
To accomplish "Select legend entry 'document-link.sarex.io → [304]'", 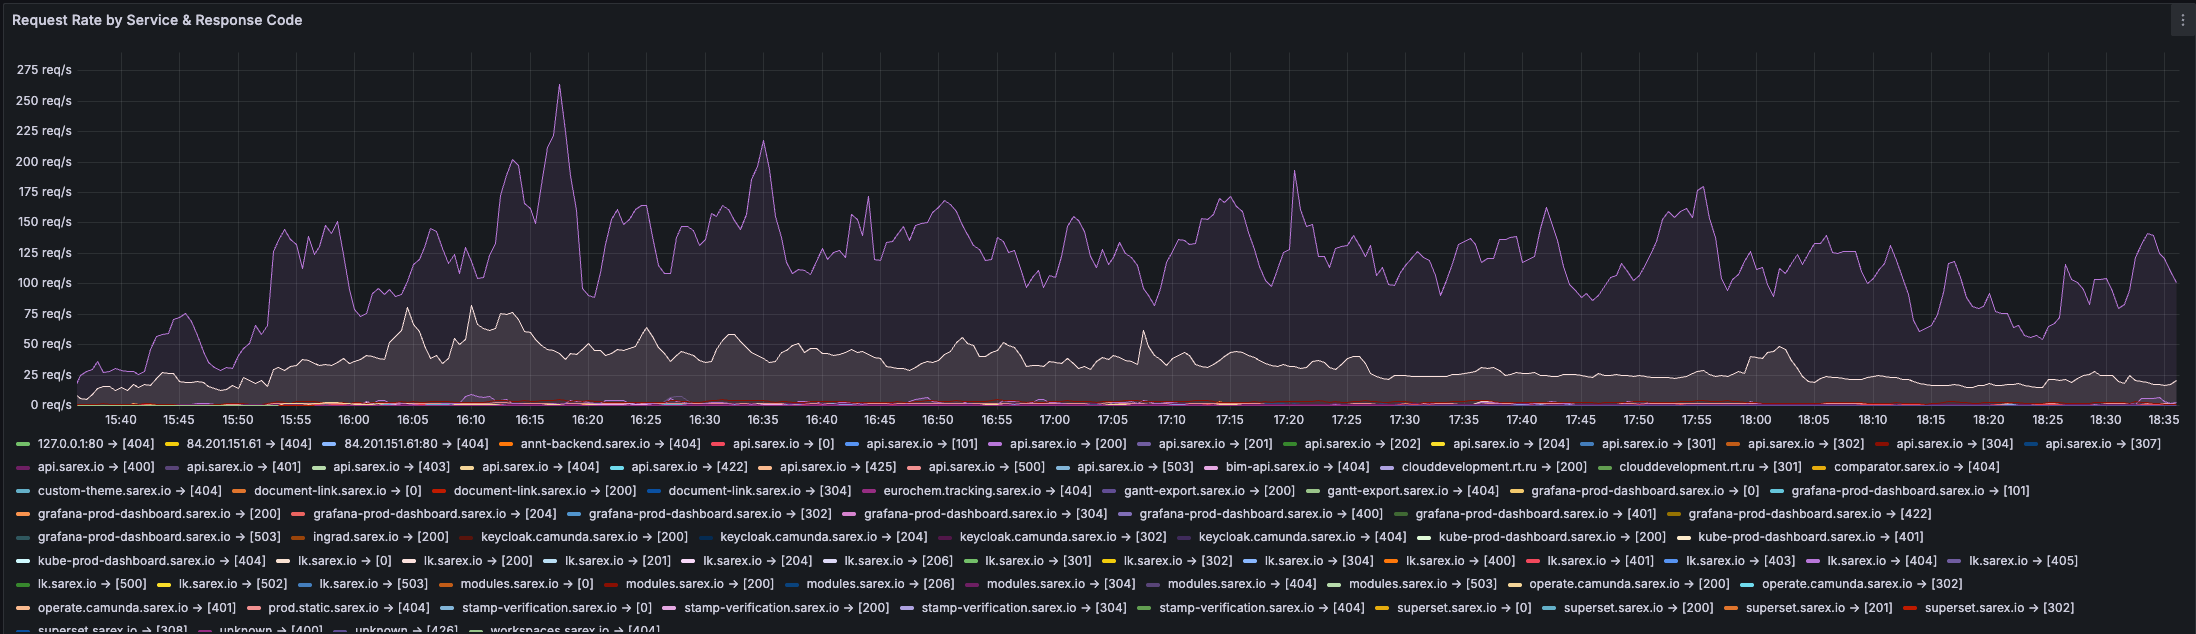I will pyautogui.click(x=760, y=491).
